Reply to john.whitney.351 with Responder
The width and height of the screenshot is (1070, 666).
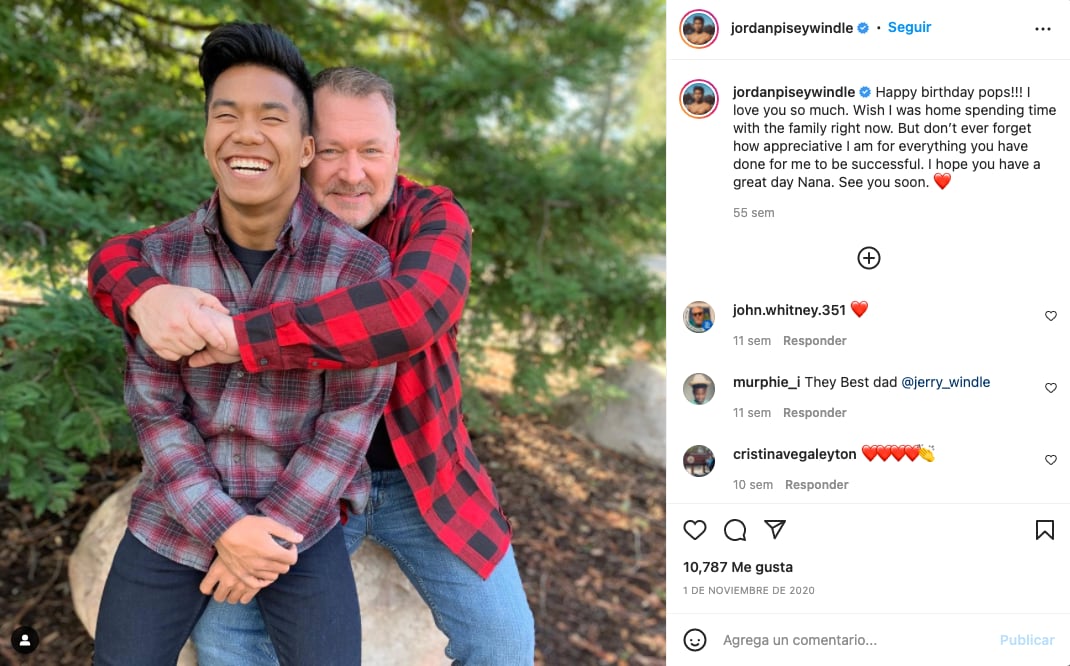[815, 341]
